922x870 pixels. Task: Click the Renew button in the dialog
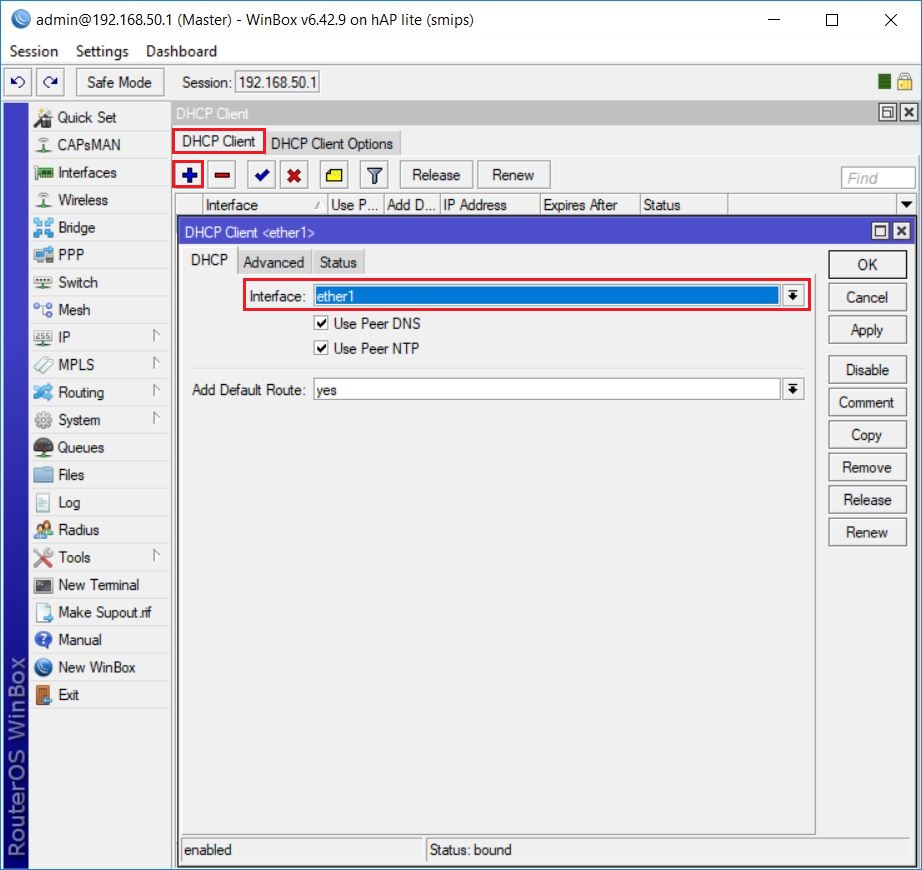[x=867, y=532]
